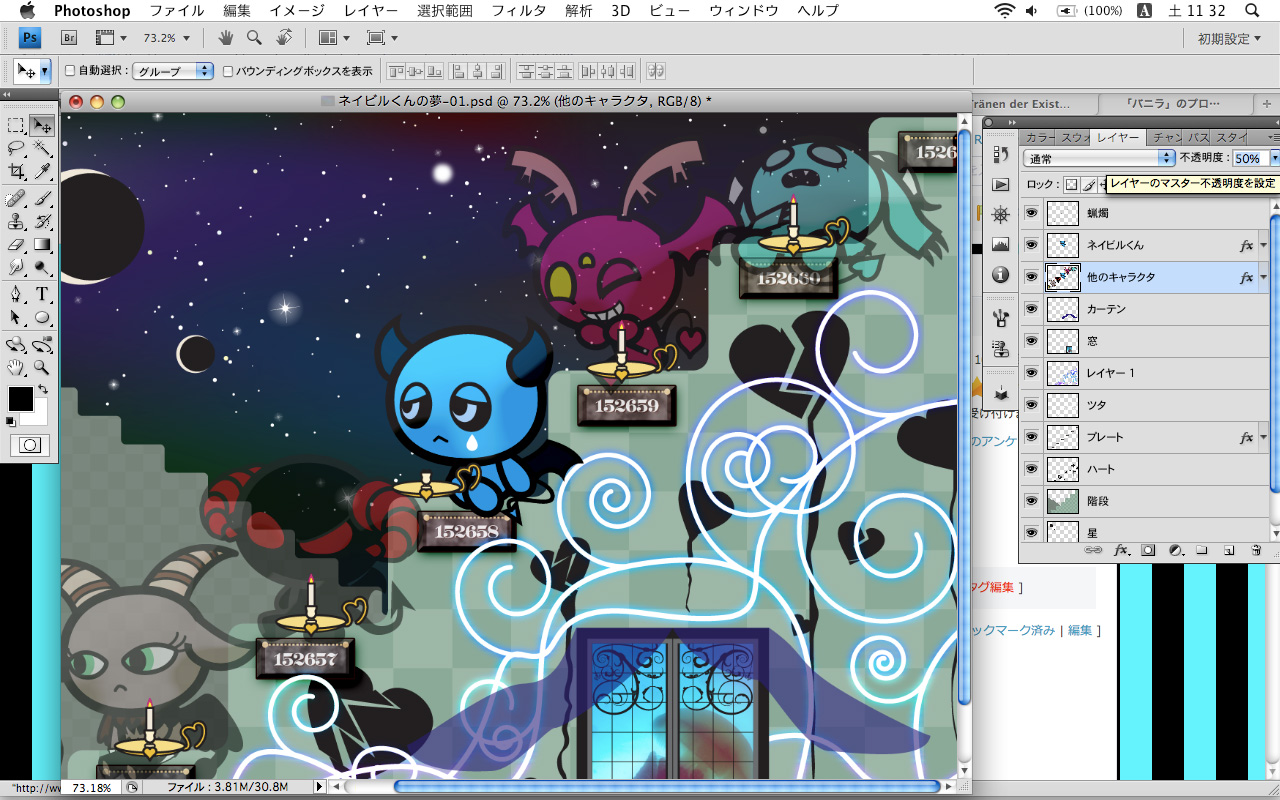Select the Crop tool
The height and width of the screenshot is (800, 1280).
click(x=16, y=171)
